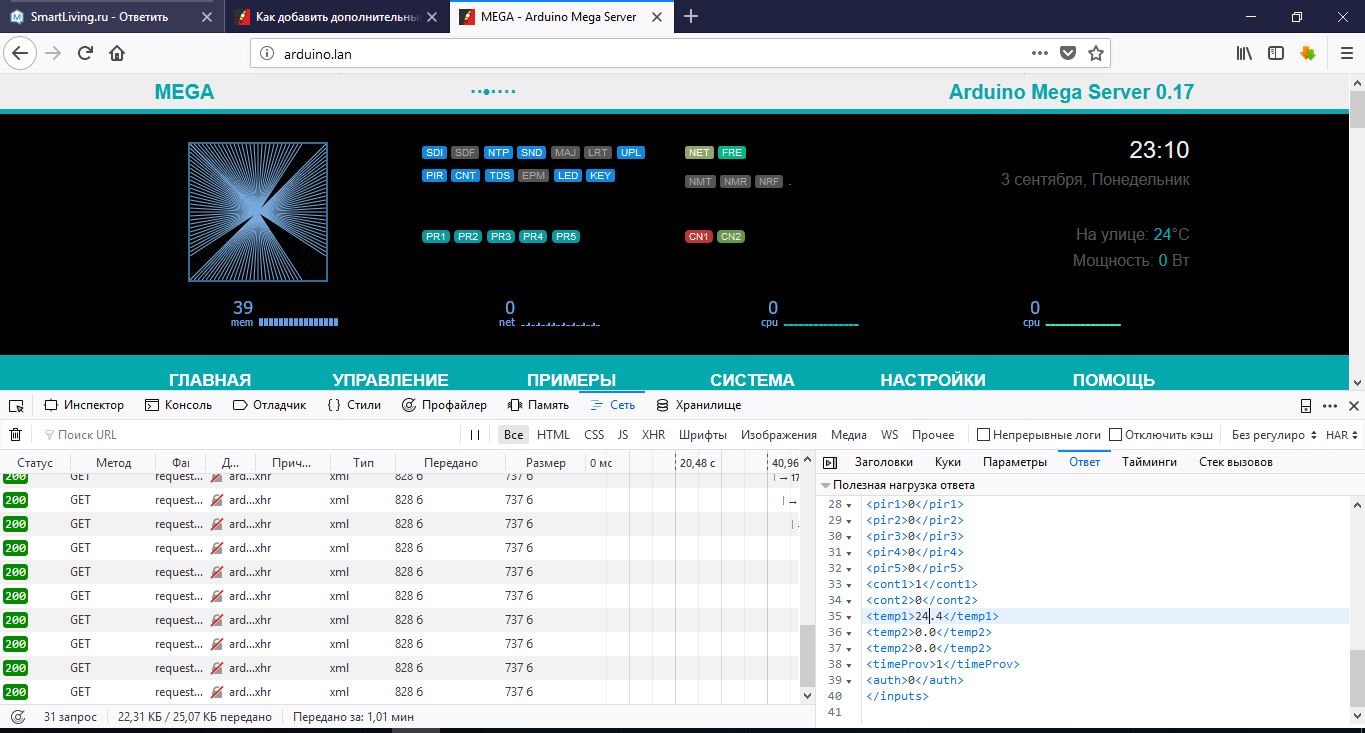Enable the disable cache checkbox
1365x733 pixels.
pyautogui.click(x=1116, y=435)
